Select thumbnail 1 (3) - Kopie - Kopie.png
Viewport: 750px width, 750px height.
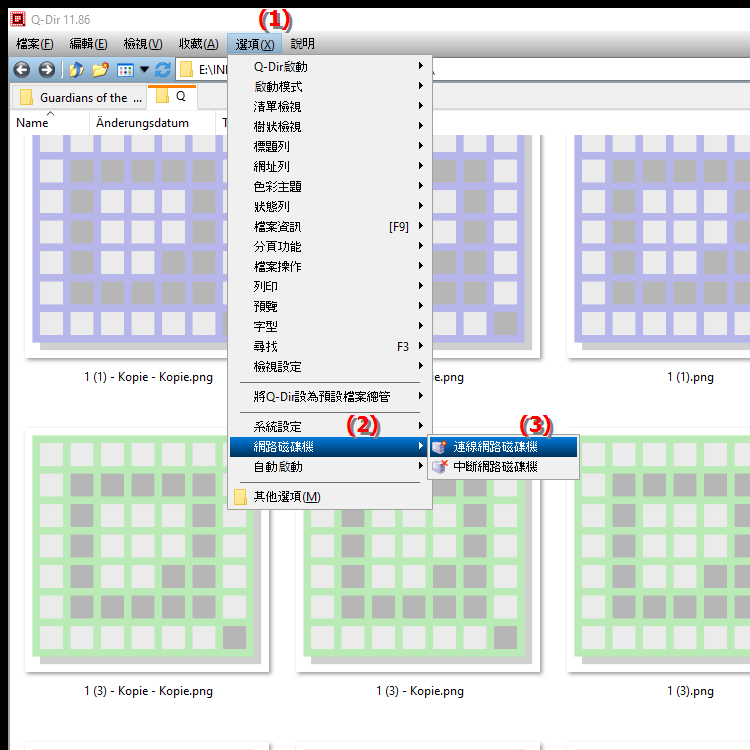click(147, 550)
